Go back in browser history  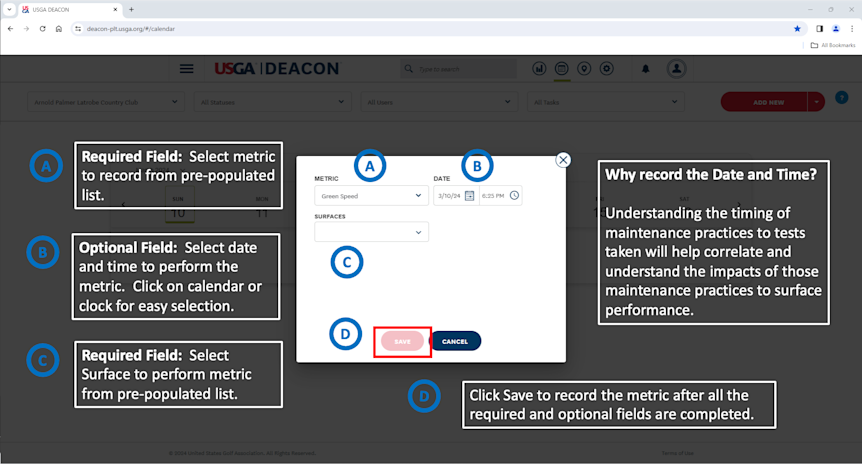pyautogui.click(x=10, y=29)
